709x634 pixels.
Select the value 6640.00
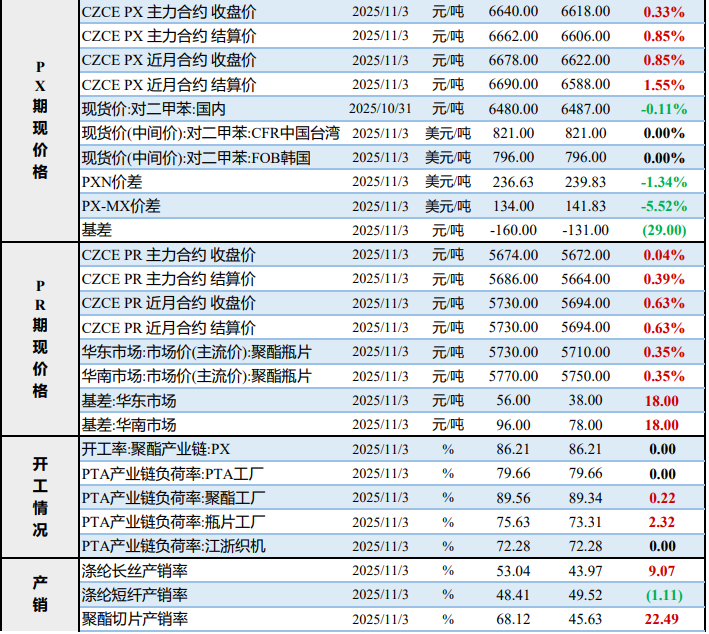coord(513,12)
